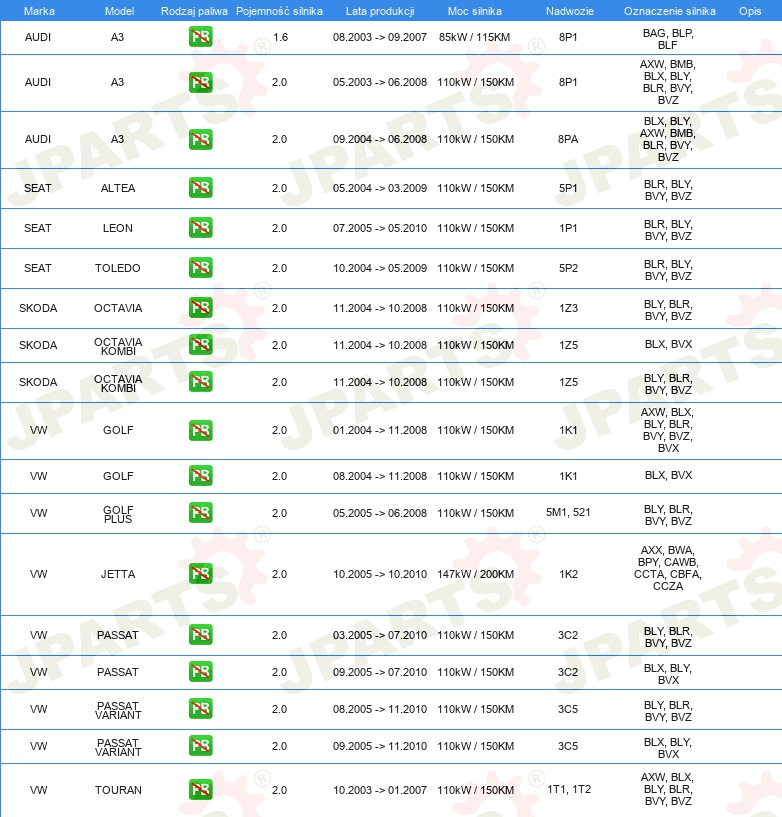Image resolution: width=782 pixels, height=817 pixels.
Task: Click the fuel icon in the VW Passat 09.2005 3C2 row
Action: tap(201, 672)
